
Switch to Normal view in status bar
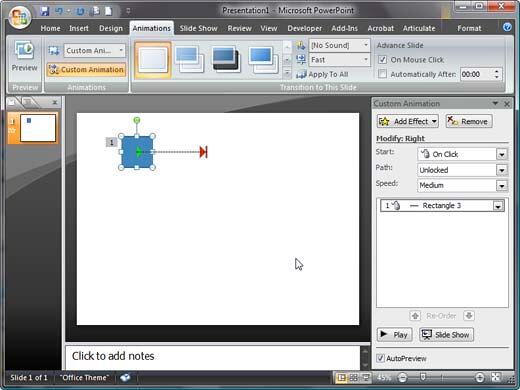pos(341,378)
